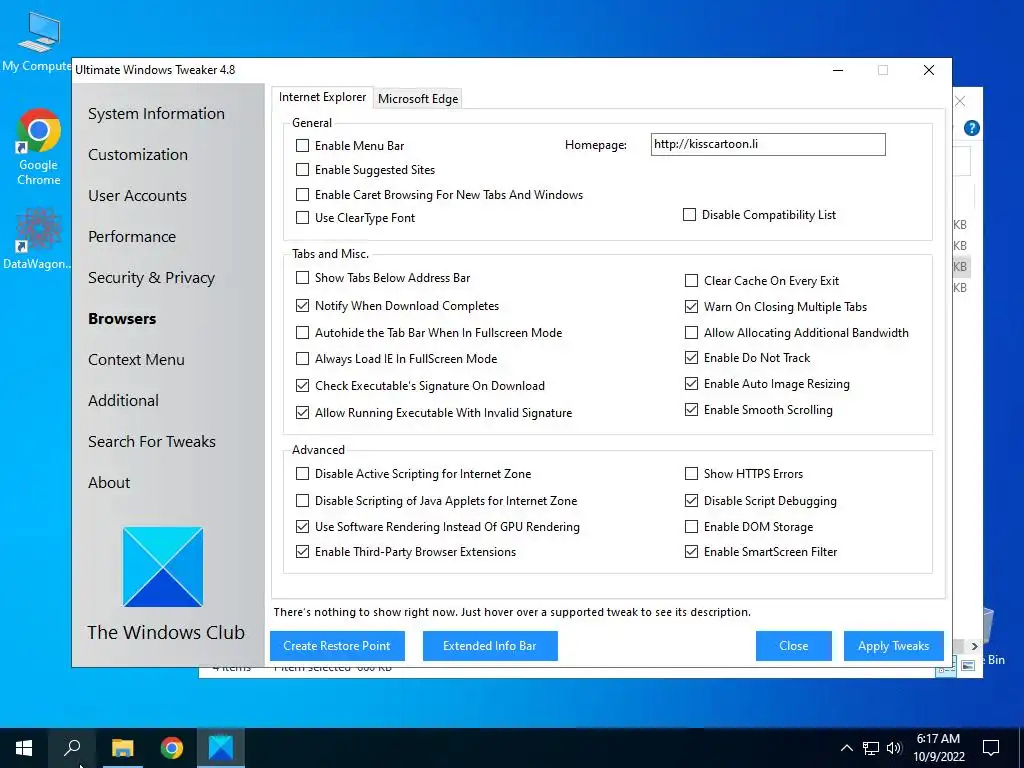Show hidden system tray icons
Viewport: 1024px width, 768px height.
(x=846, y=748)
